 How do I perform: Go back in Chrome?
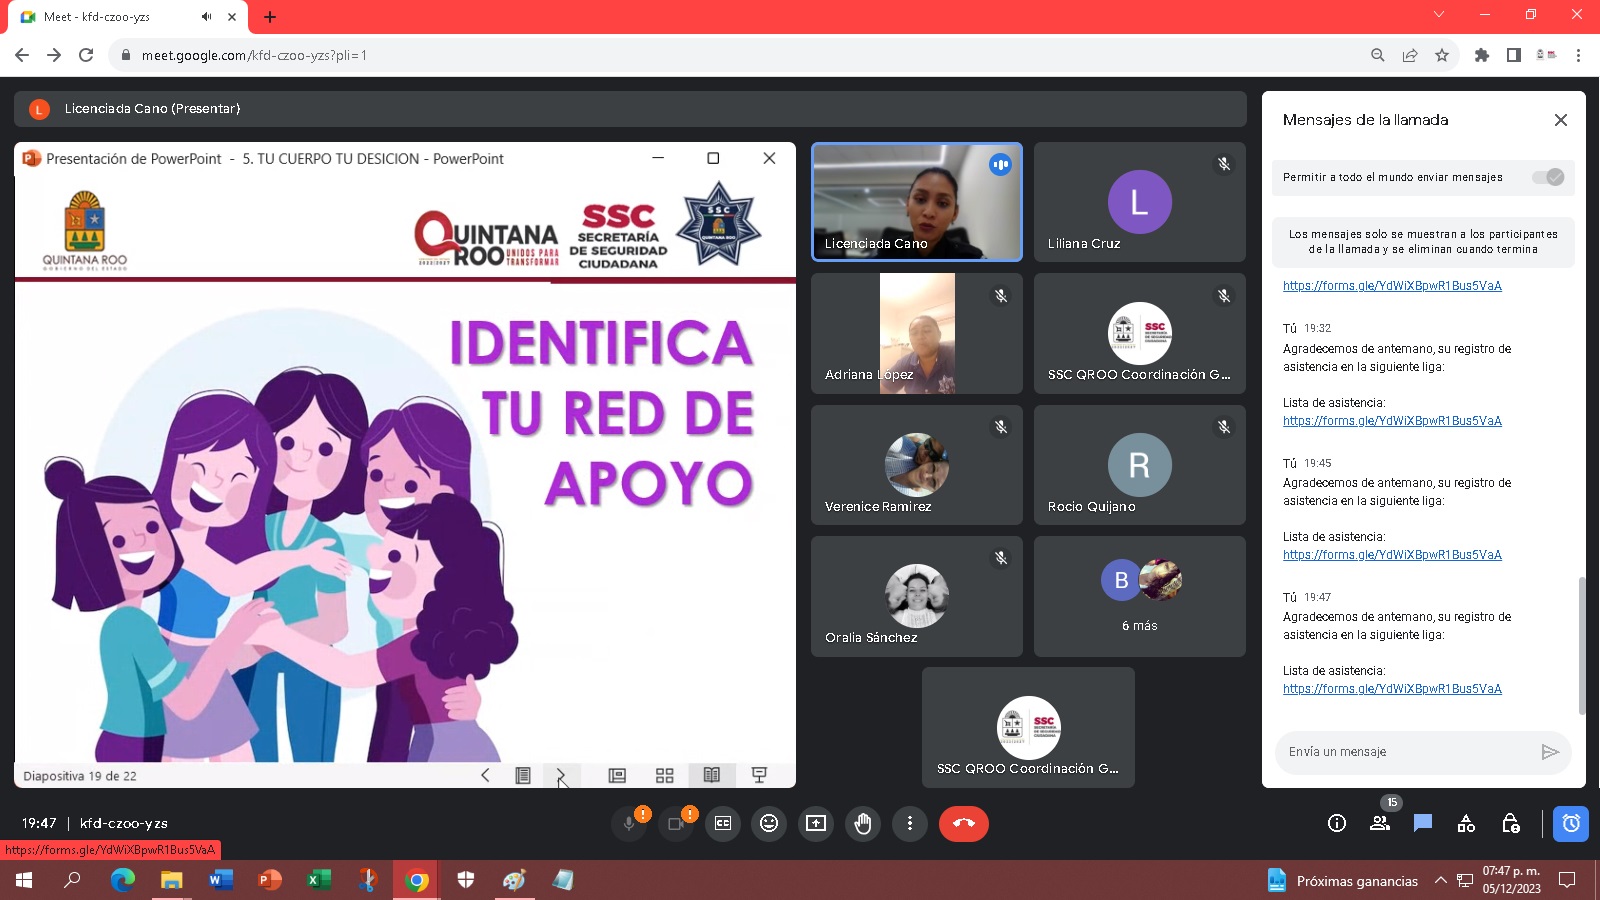coord(22,55)
